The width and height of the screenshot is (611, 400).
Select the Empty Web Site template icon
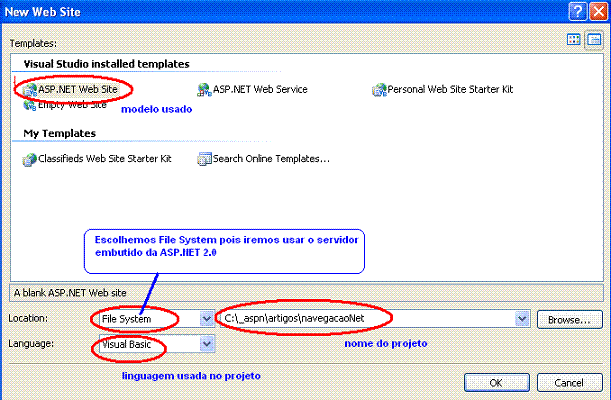(30, 105)
